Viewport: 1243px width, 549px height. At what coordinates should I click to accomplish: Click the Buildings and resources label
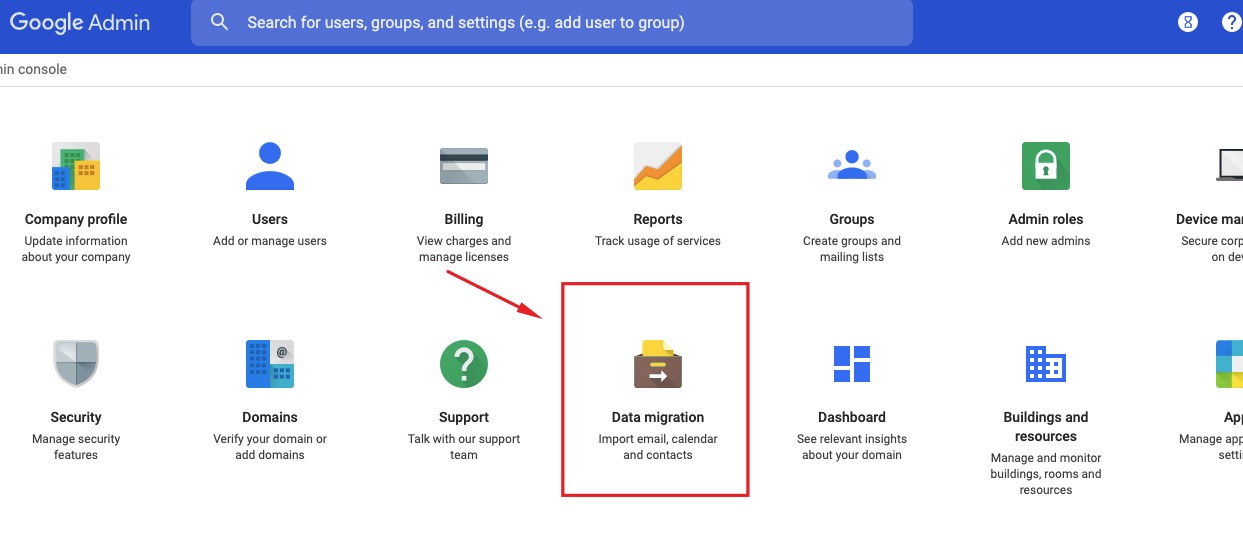(1046, 427)
